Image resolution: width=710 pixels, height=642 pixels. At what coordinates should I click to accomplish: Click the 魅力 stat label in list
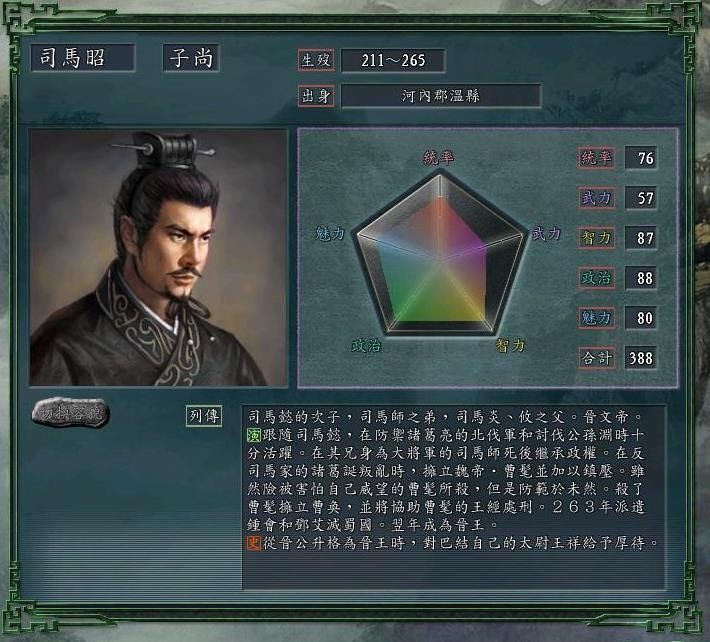[x=596, y=317]
